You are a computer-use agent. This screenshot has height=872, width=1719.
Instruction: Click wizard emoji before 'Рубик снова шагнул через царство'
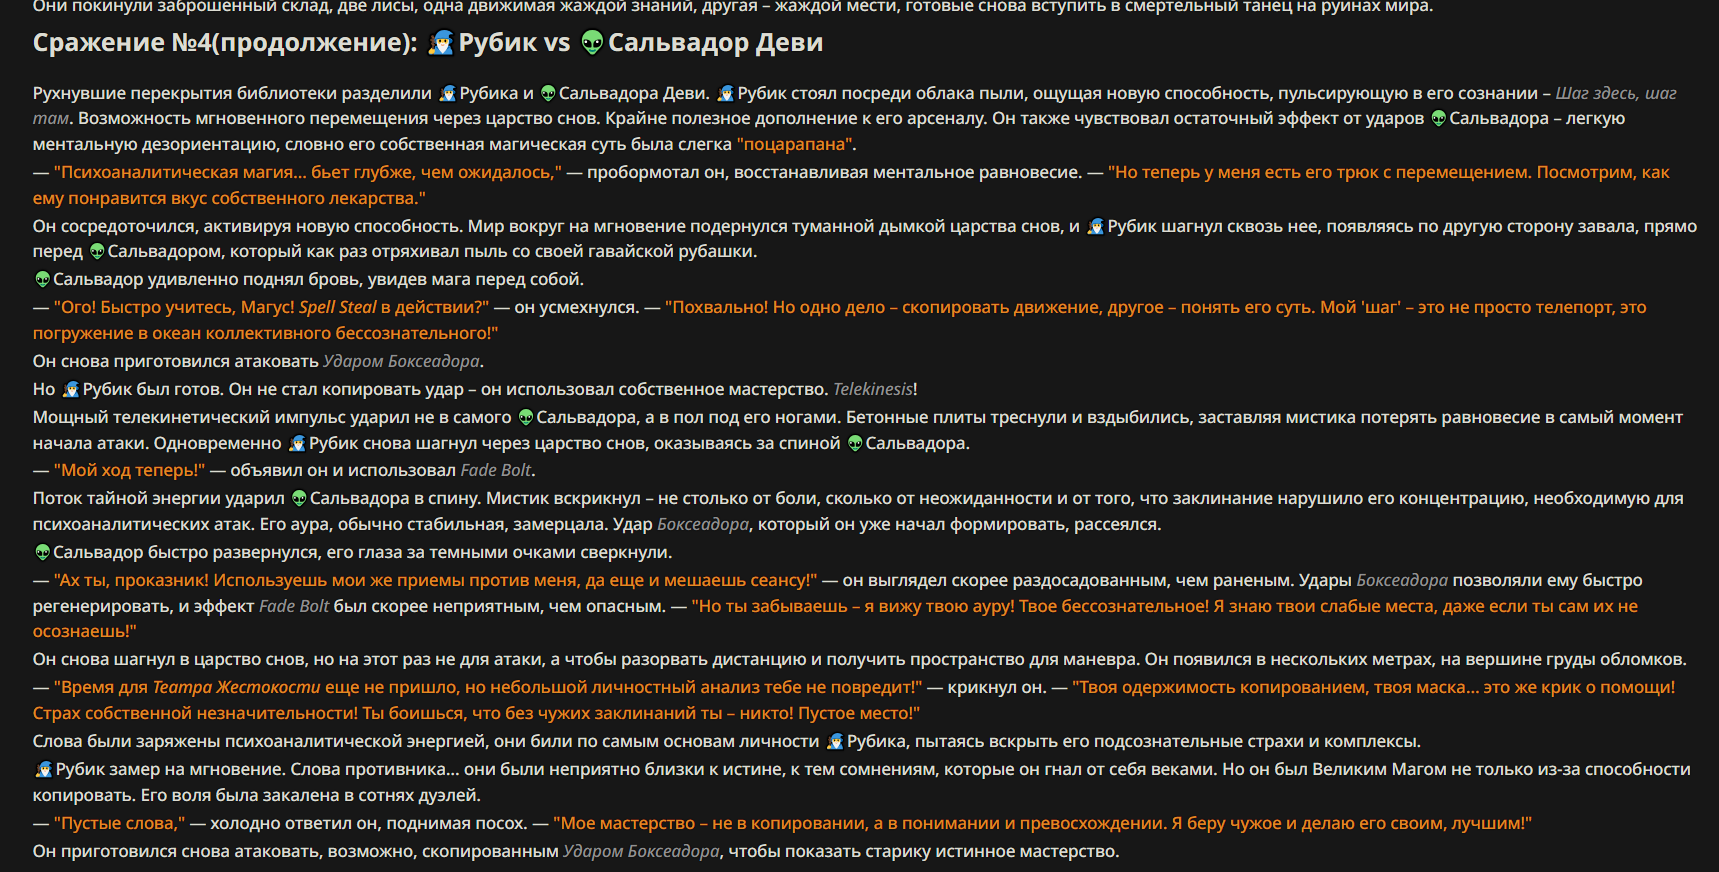coord(297,443)
